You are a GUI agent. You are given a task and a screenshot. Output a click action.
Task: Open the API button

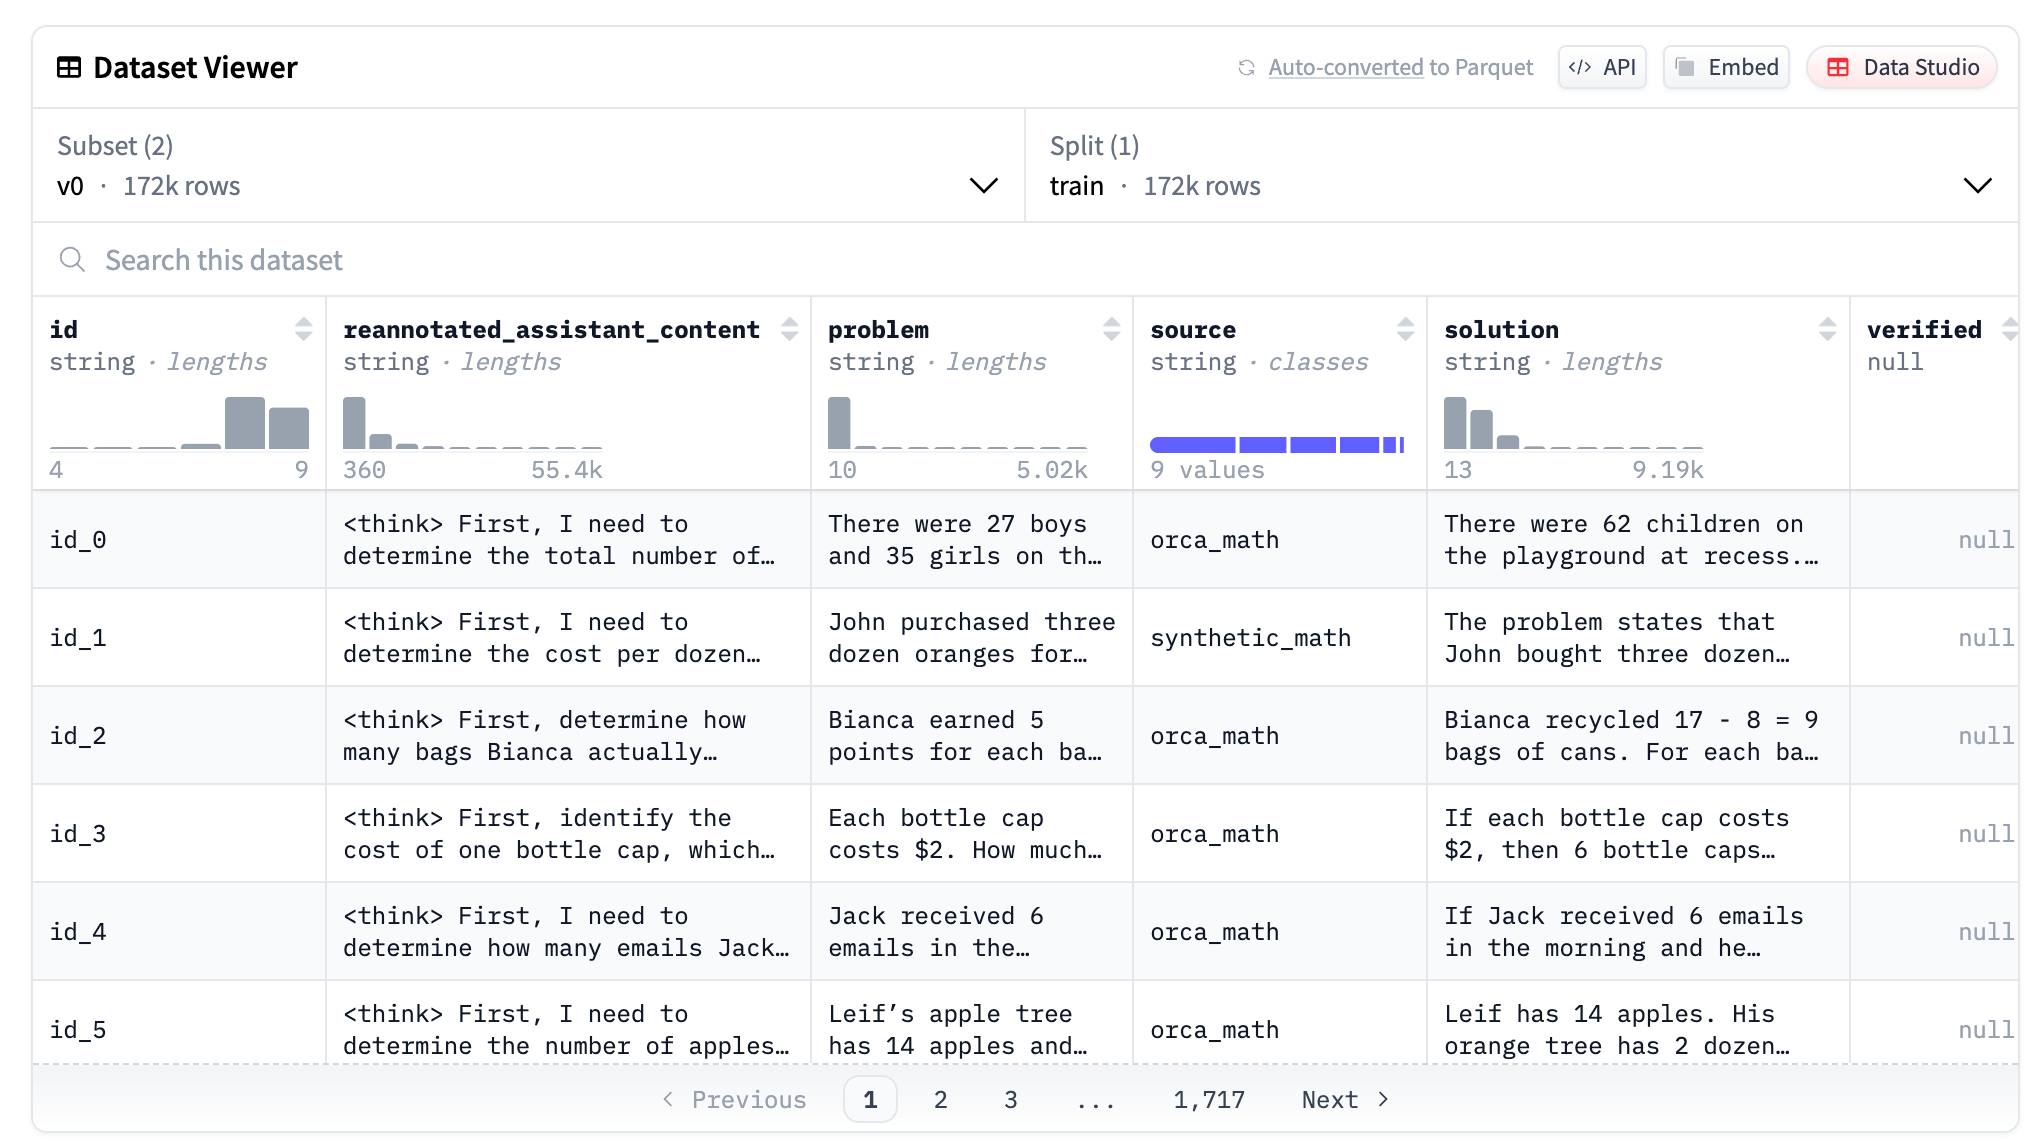pos(1602,68)
